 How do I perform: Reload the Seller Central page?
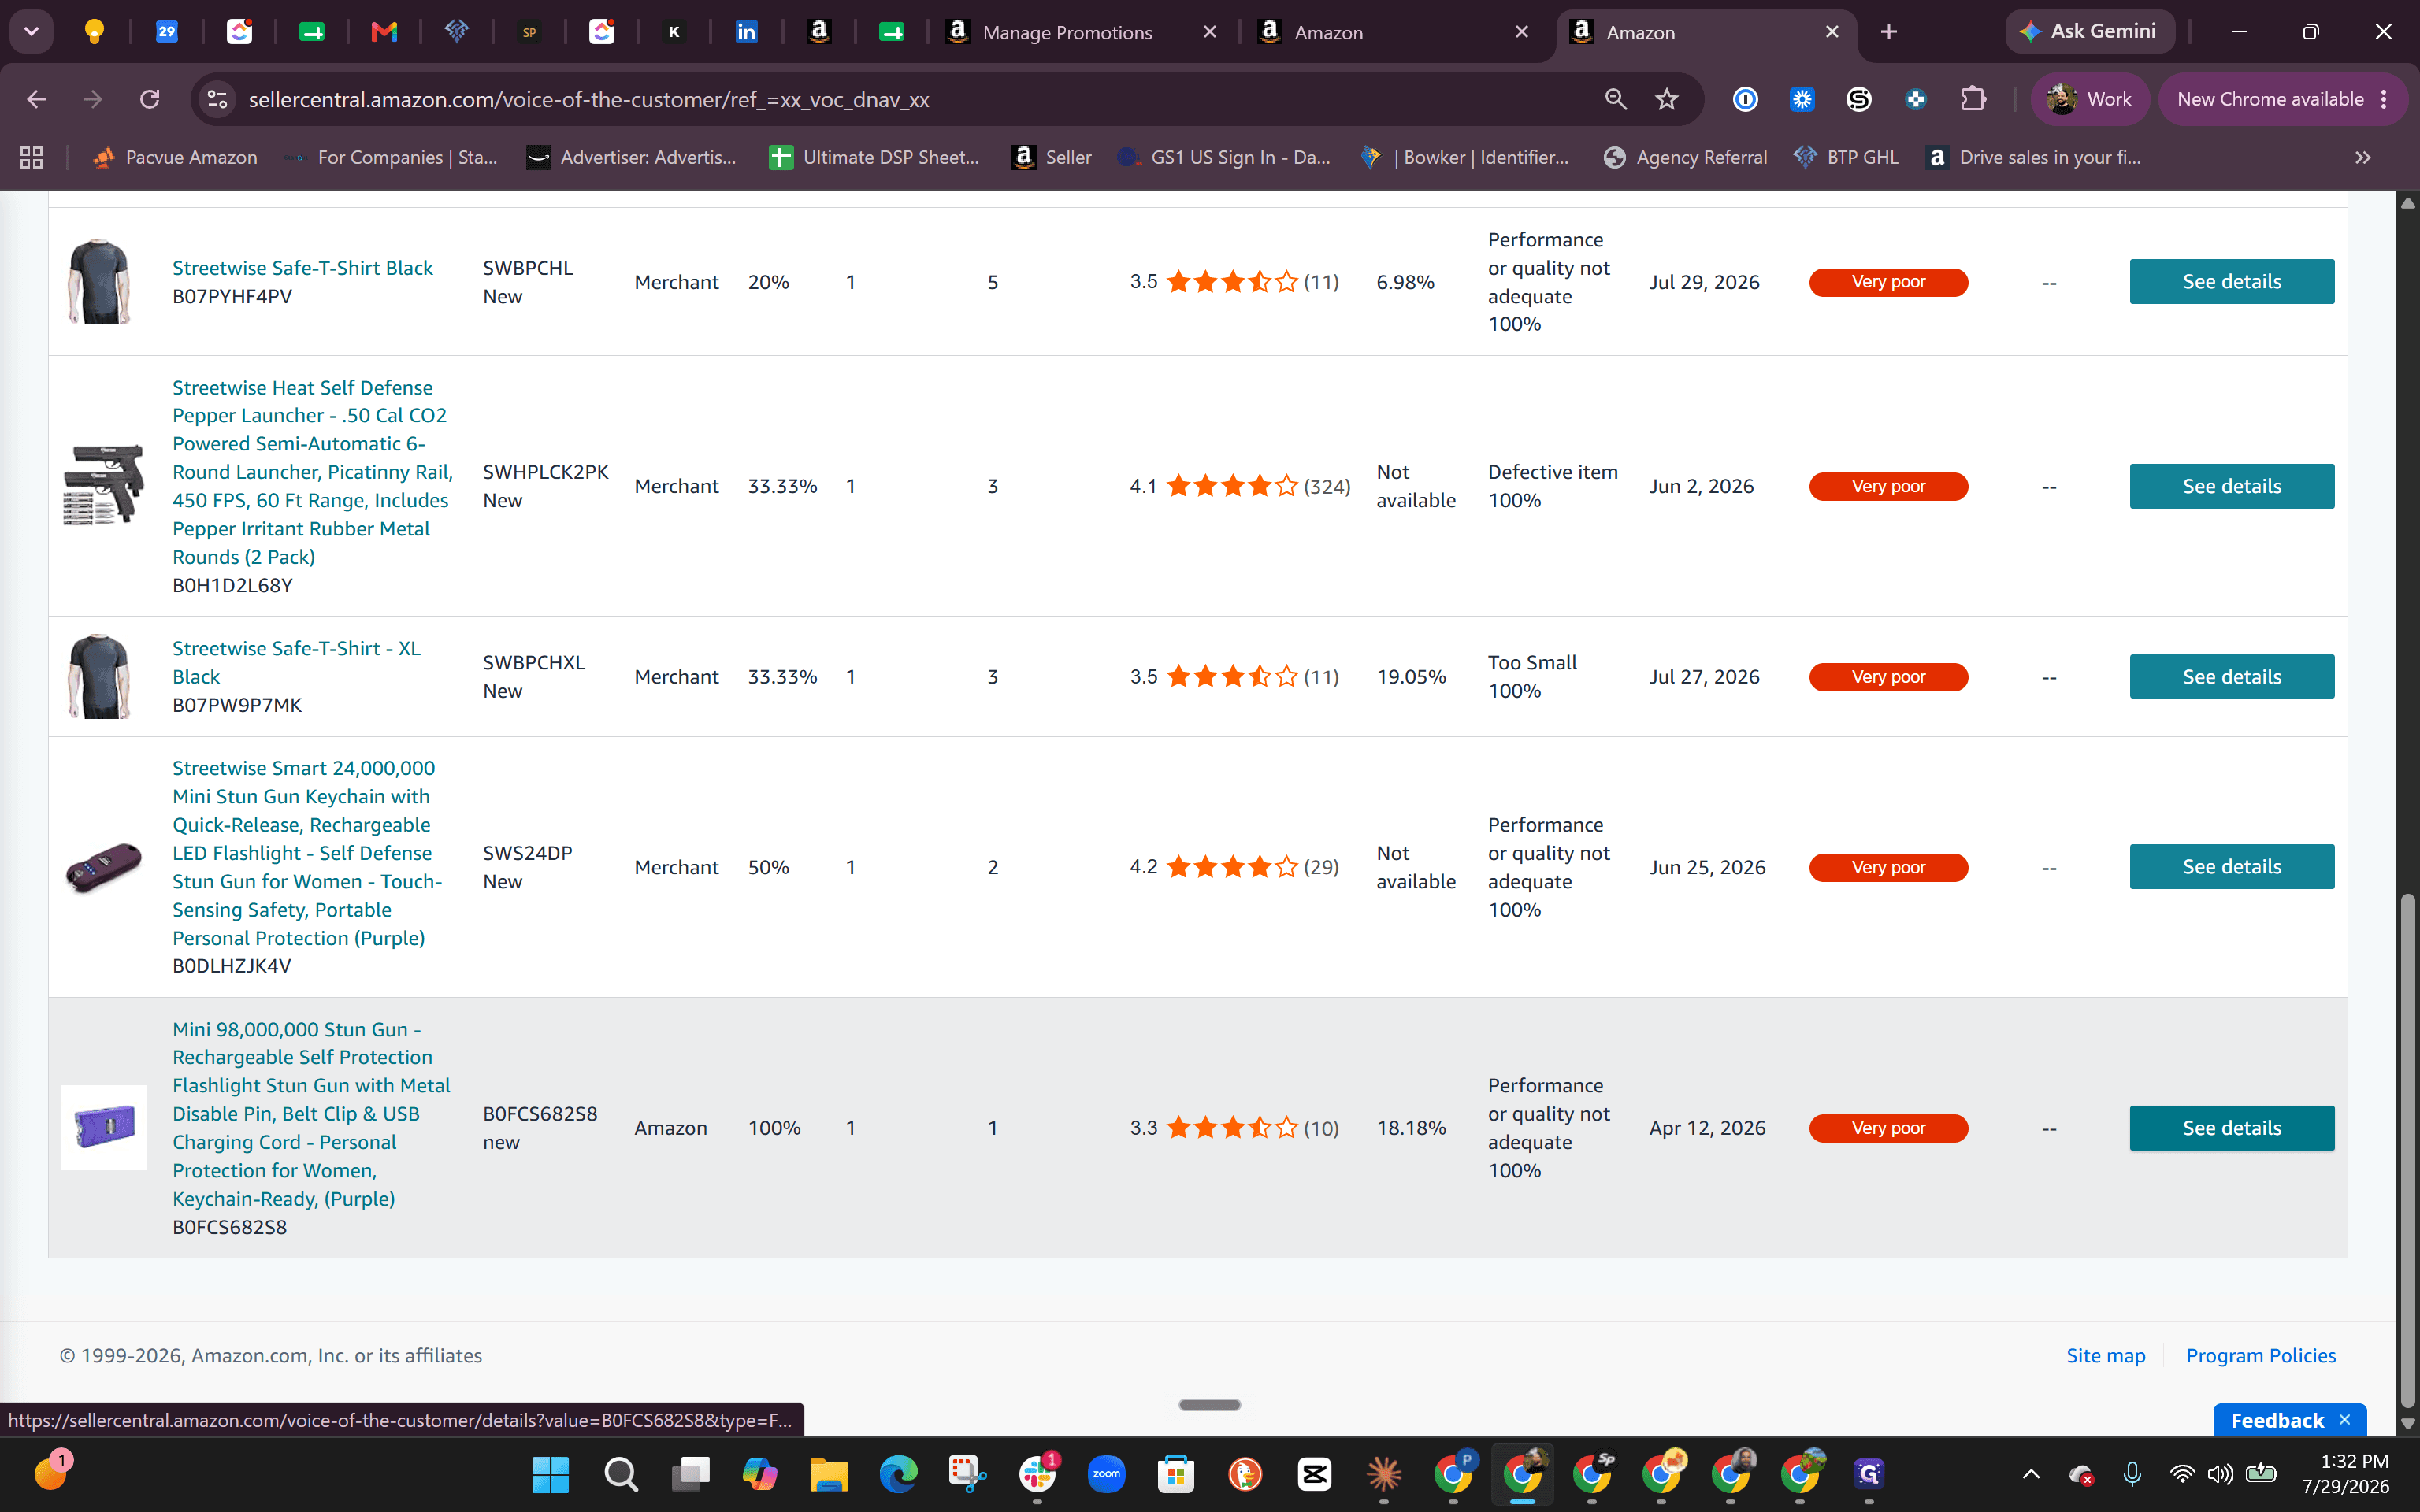pos(150,99)
